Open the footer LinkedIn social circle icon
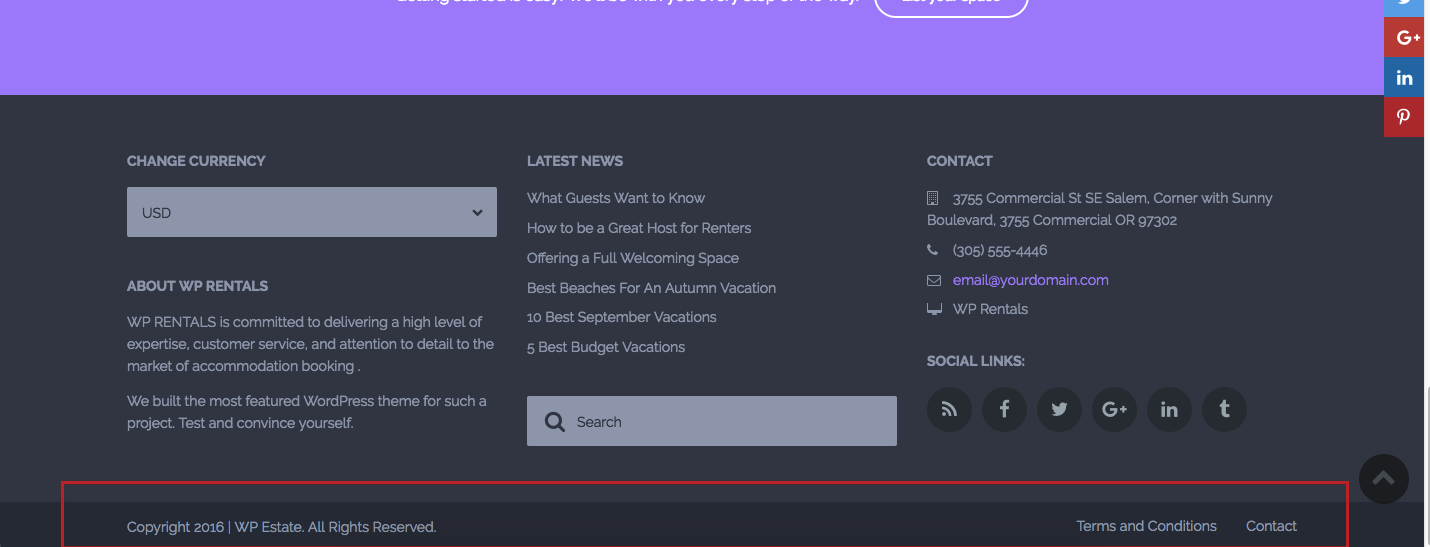Image resolution: width=1430 pixels, height=547 pixels. click(x=1169, y=409)
